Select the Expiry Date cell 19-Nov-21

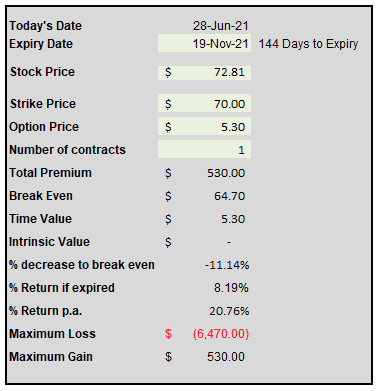pyautogui.click(x=204, y=43)
